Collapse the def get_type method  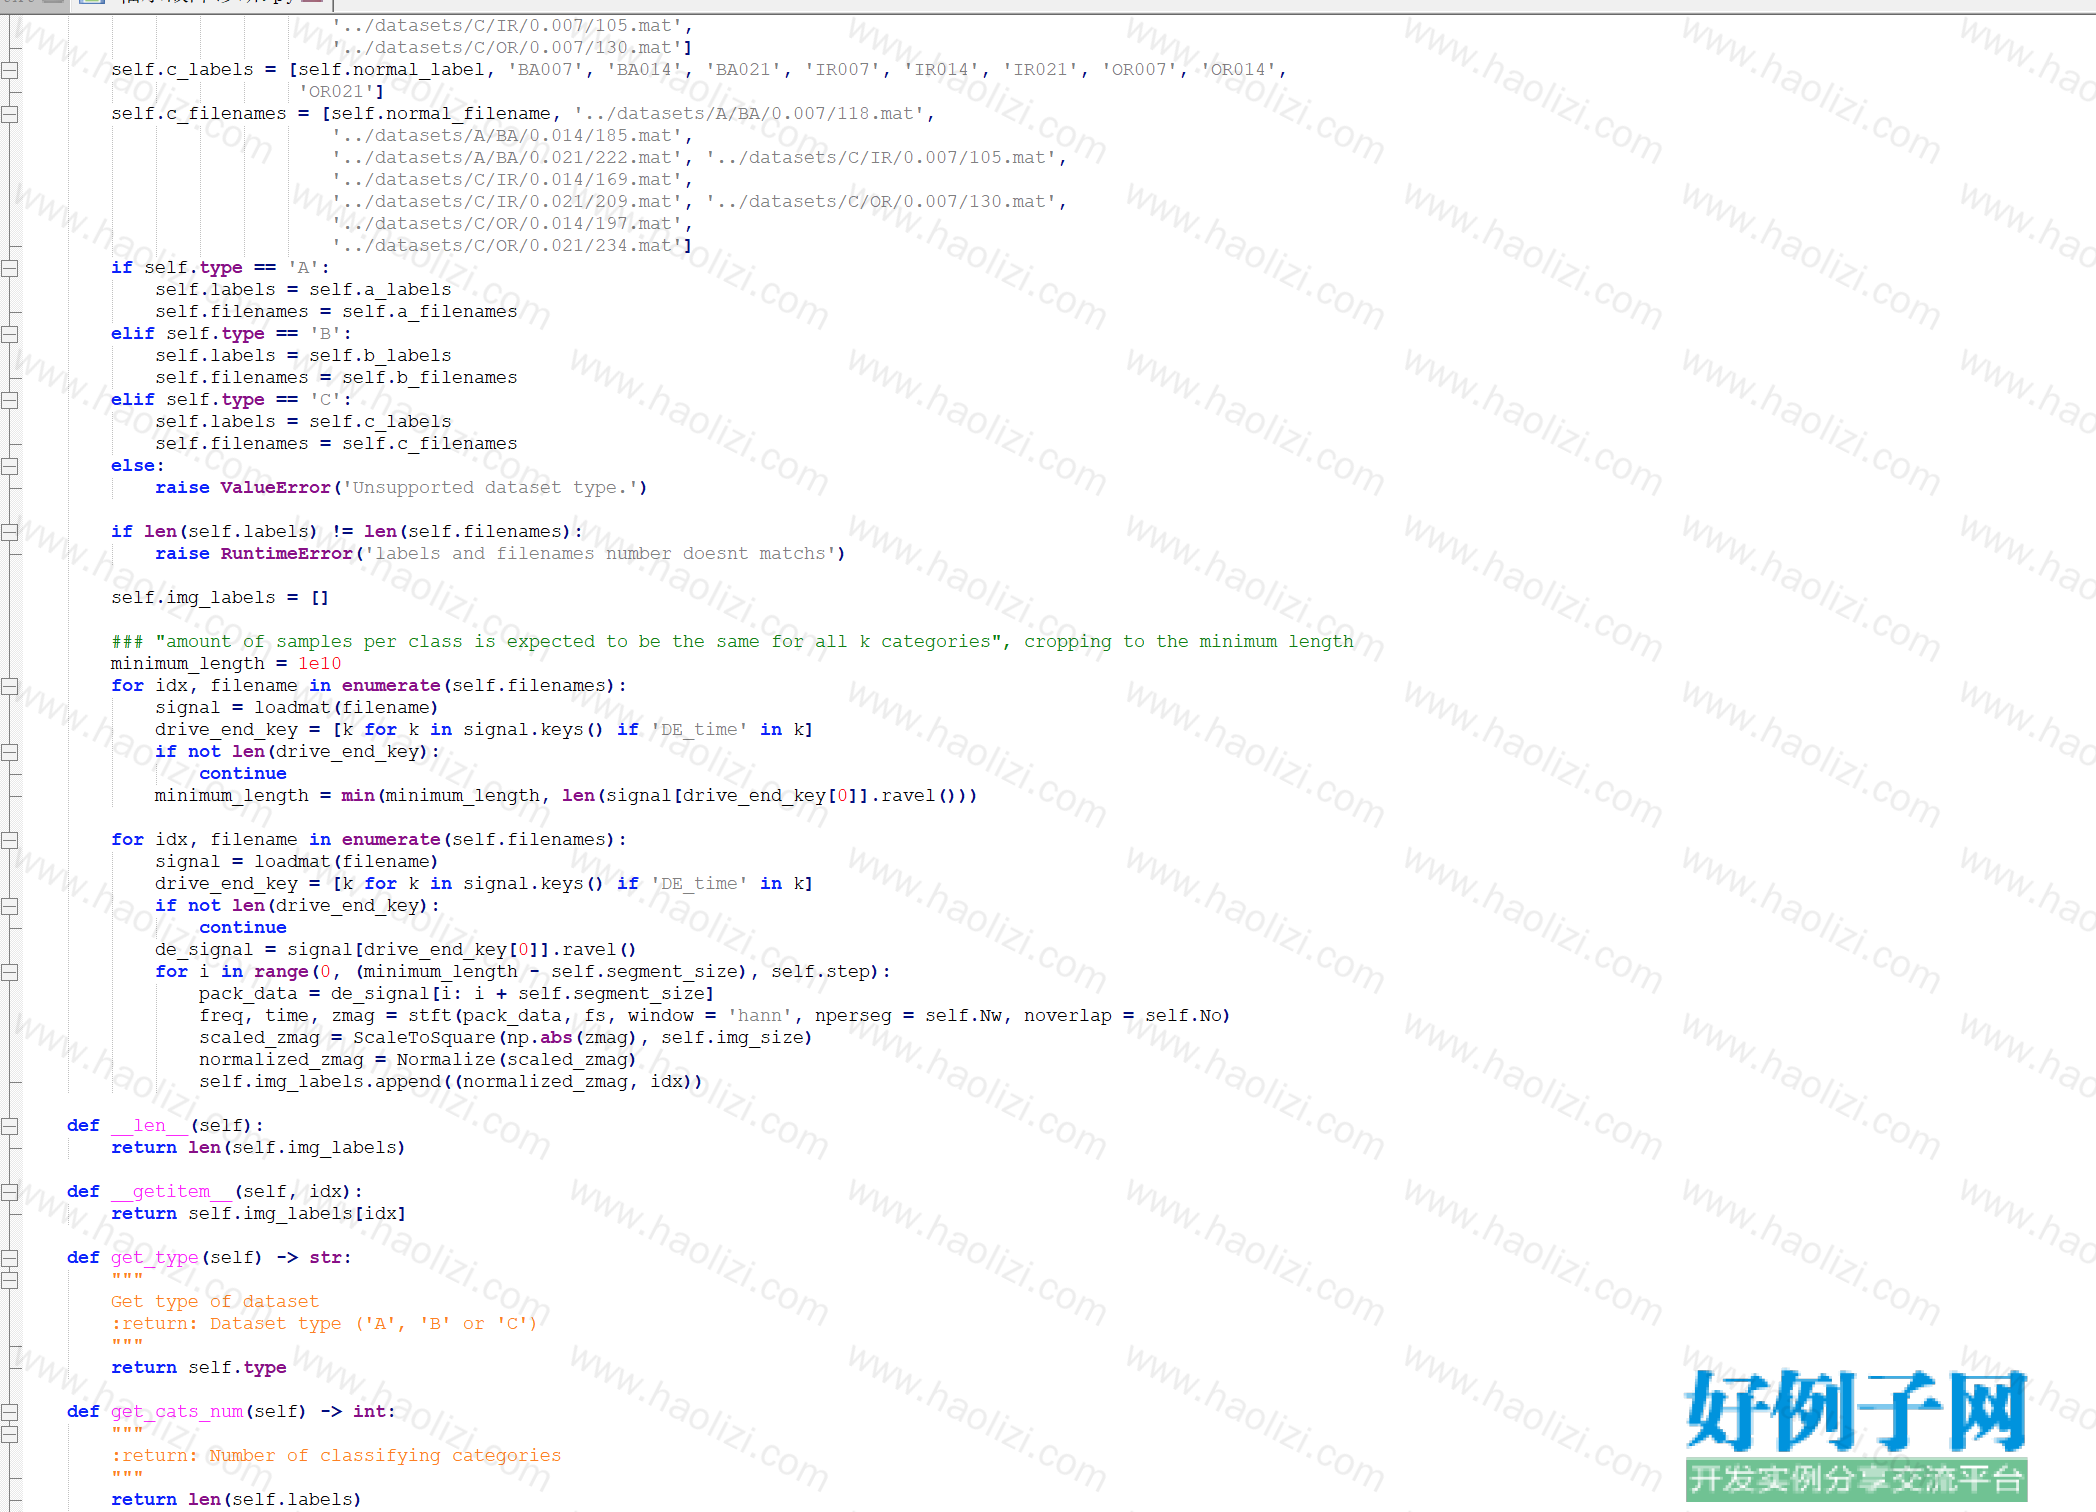(9, 1258)
